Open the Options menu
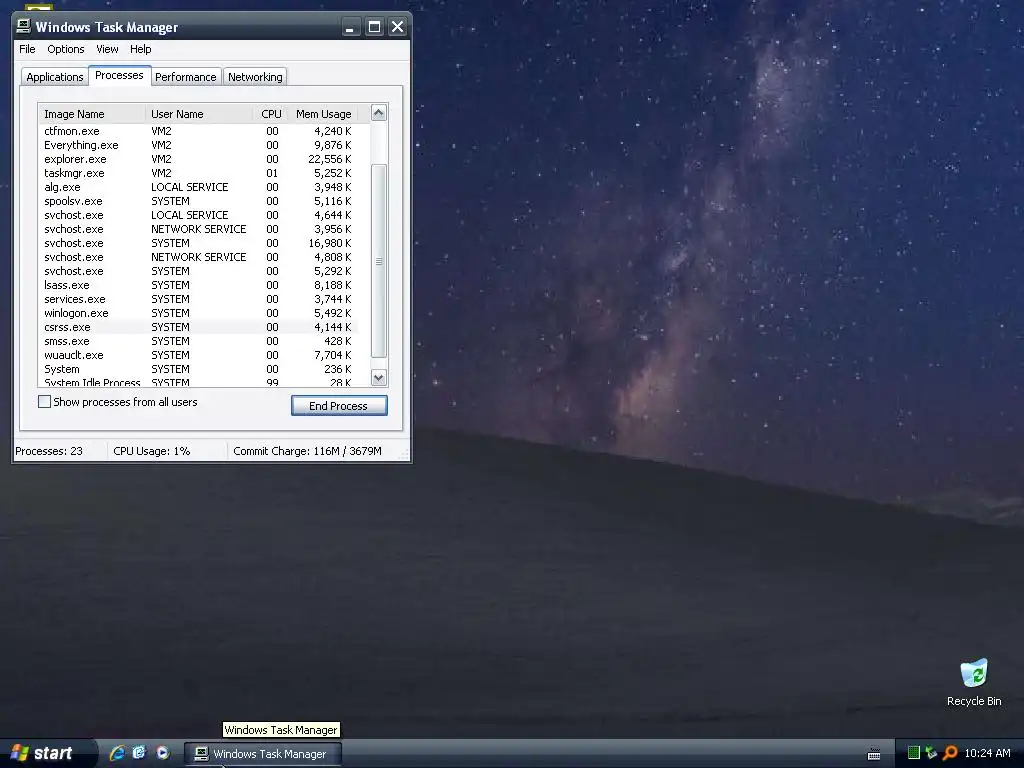This screenshot has width=1024, height=768. 65,49
